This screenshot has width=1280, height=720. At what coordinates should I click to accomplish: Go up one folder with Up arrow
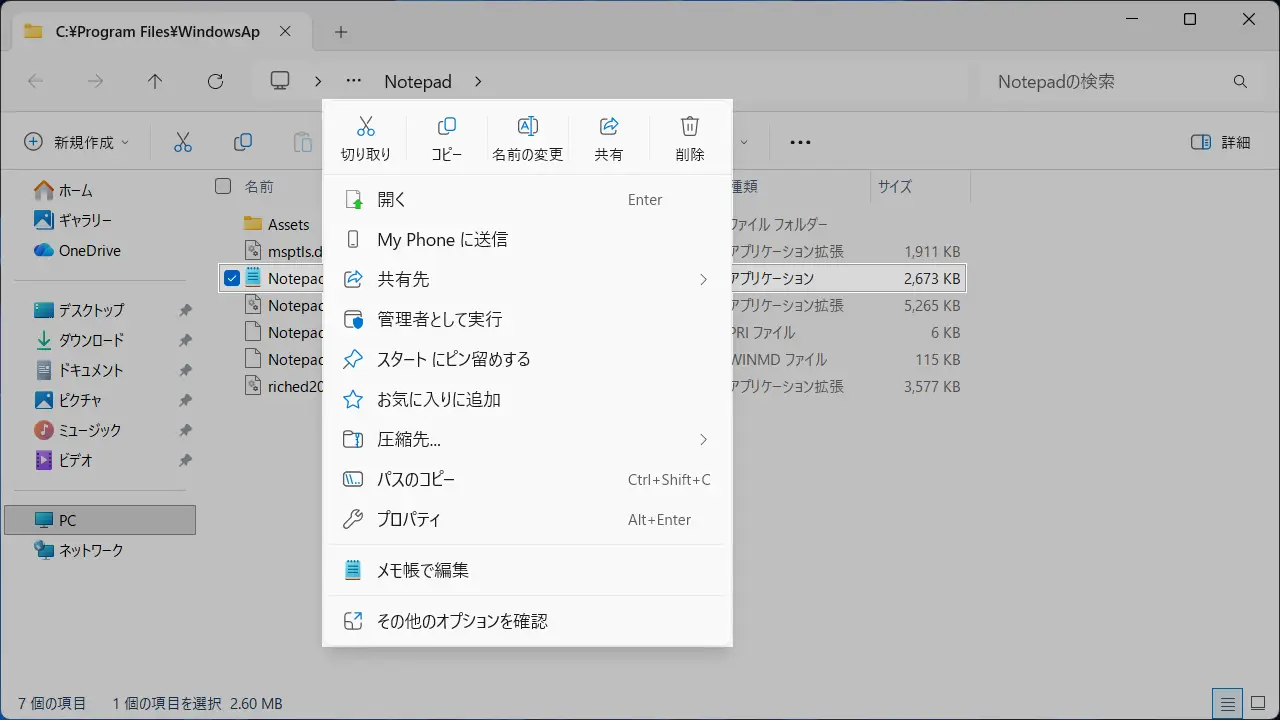pyautogui.click(x=154, y=82)
